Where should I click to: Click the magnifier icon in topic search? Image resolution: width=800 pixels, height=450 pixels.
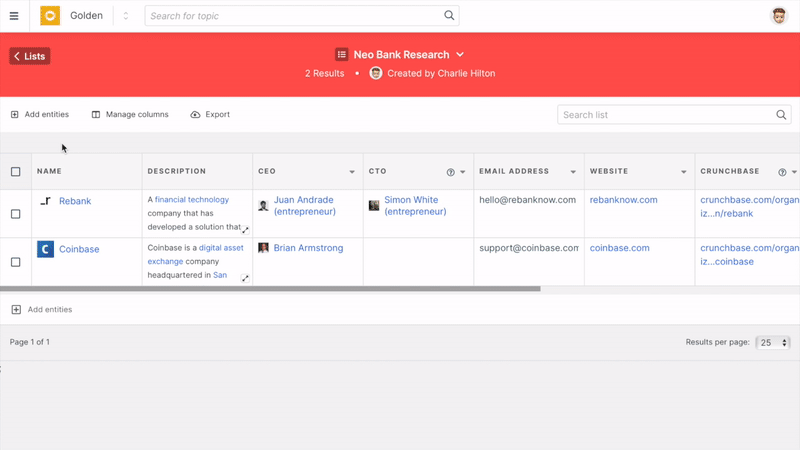point(449,15)
